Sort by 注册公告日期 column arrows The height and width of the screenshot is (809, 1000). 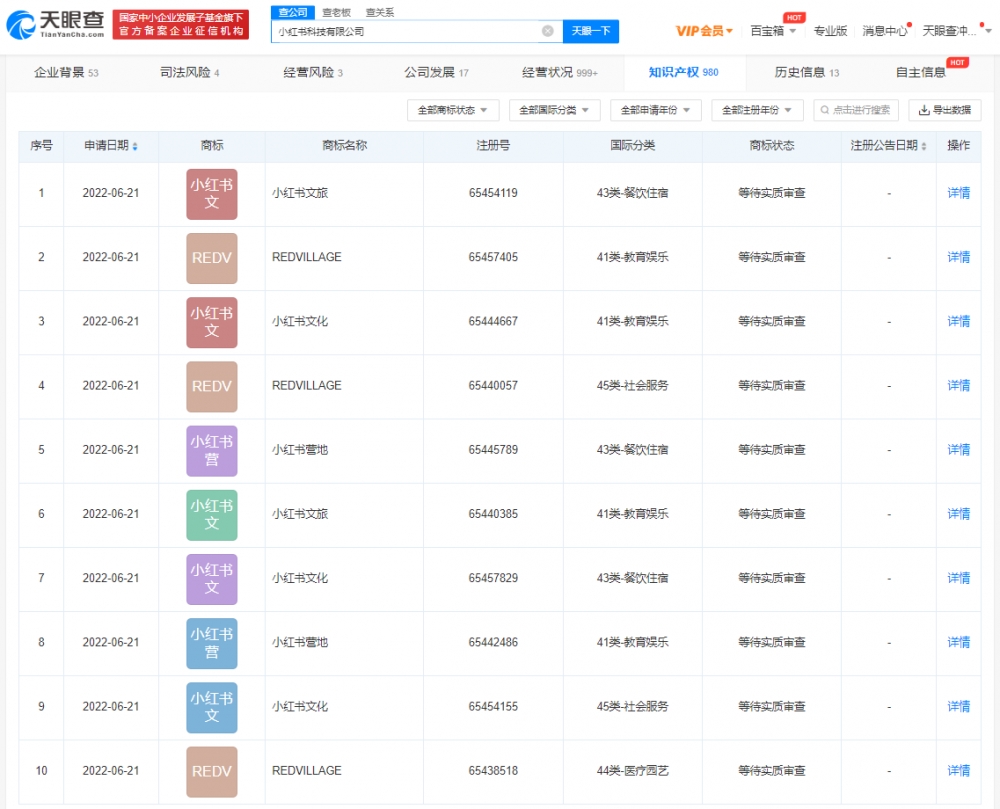(x=924, y=146)
